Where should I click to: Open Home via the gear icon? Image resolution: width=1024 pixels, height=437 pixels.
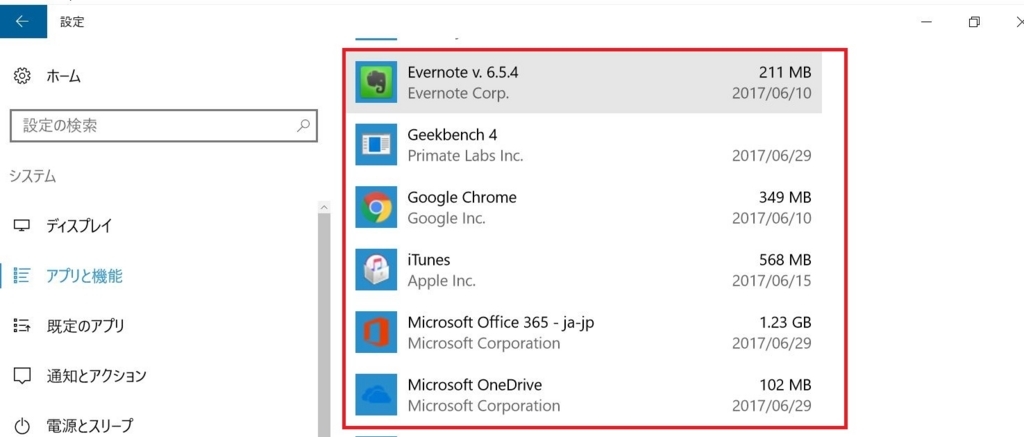tap(22, 76)
